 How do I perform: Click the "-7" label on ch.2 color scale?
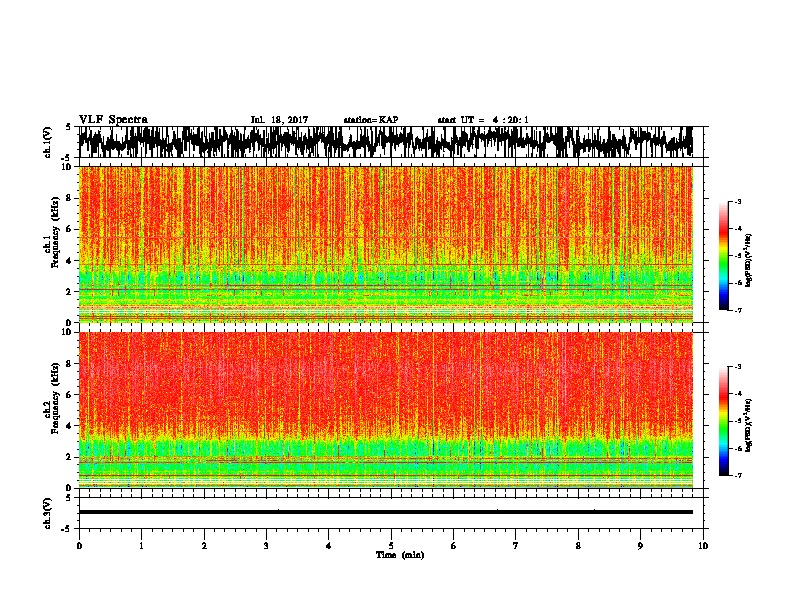click(x=737, y=475)
